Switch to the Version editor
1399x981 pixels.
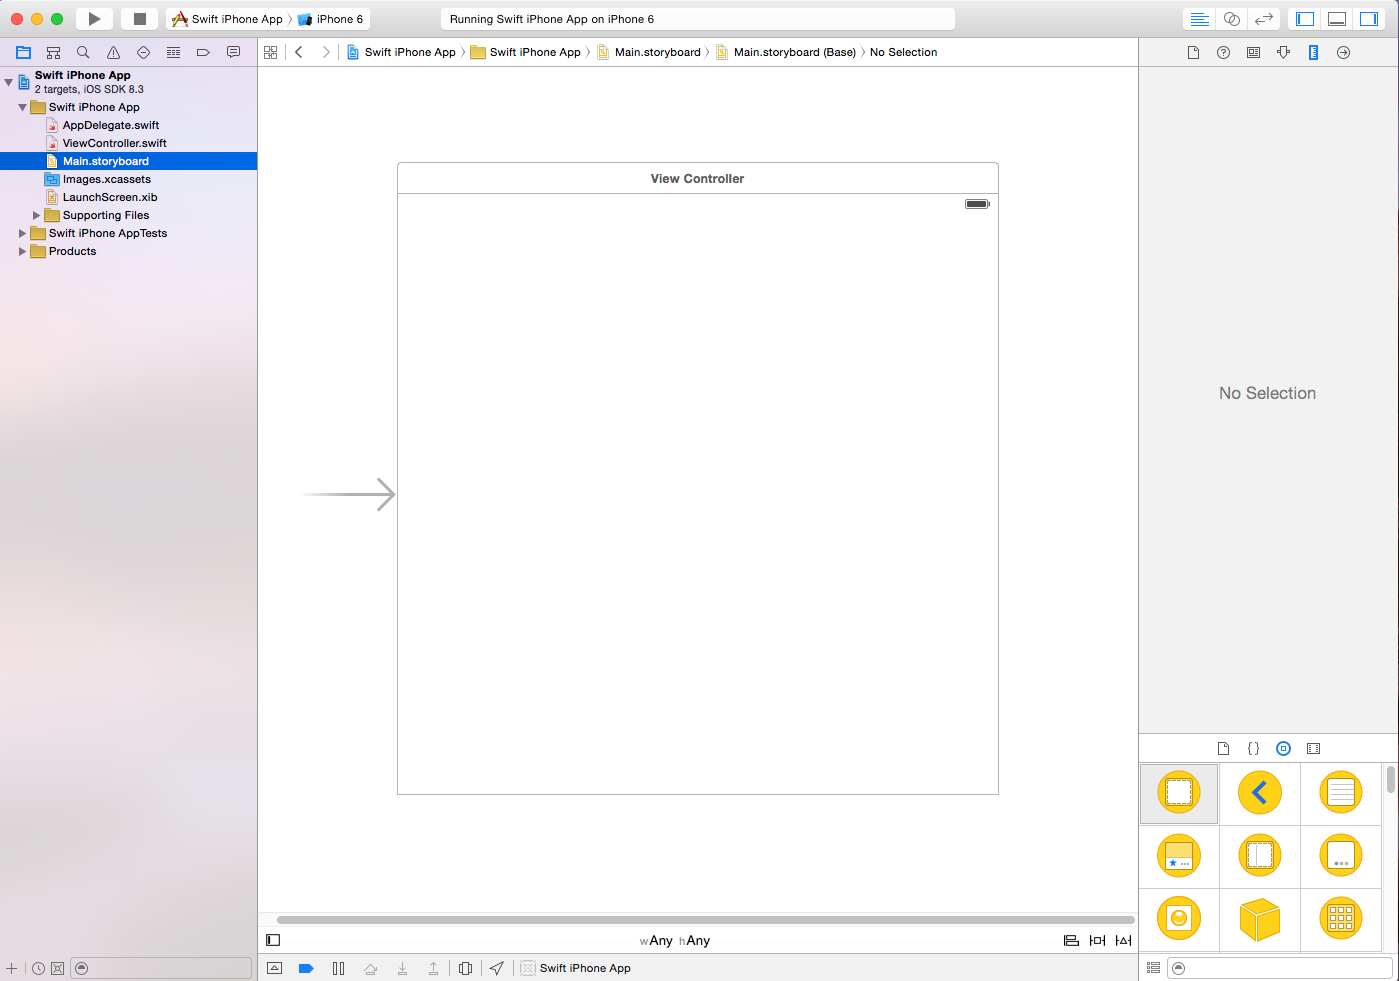click(x=1264, y=19)
